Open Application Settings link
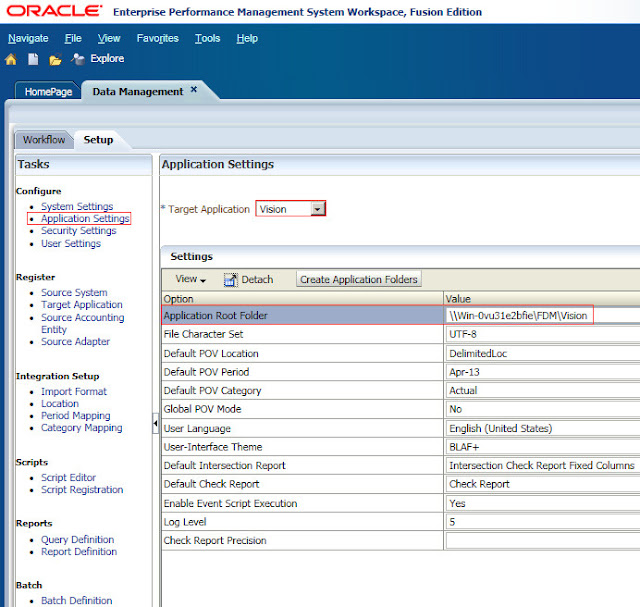The width and height of the screenshot is (640, 607). coord(85,218)
